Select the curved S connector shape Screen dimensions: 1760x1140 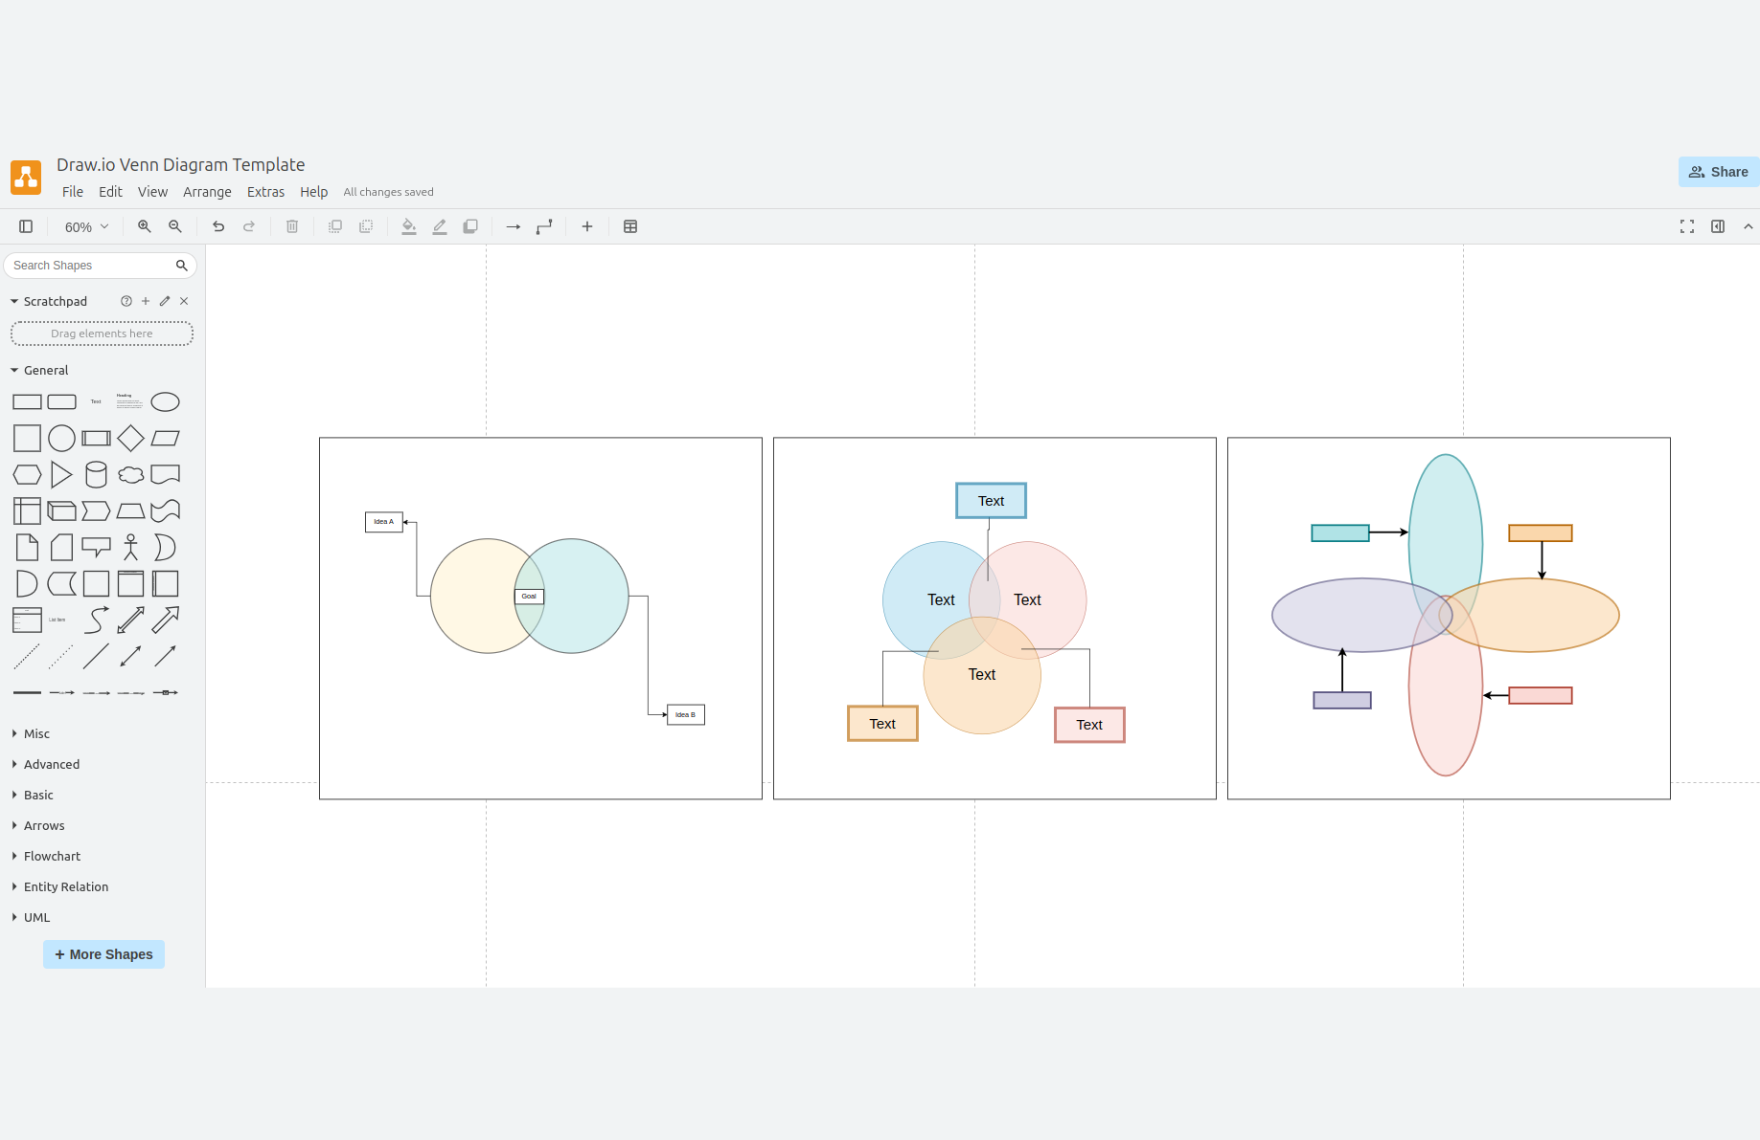pyautogui.click(x=96, y=620)
